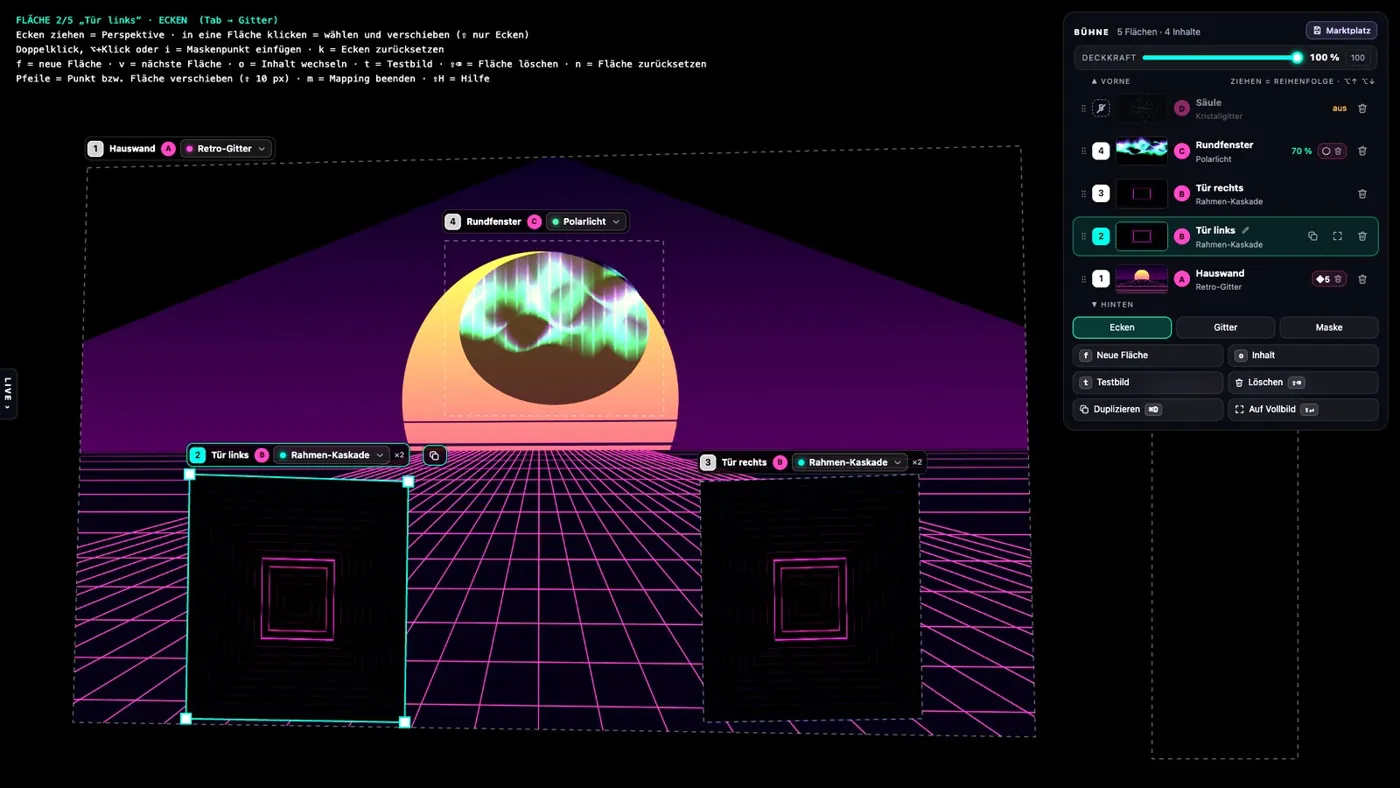Click the 'Rundfenster' name in the surface list

click(1224, 145)
